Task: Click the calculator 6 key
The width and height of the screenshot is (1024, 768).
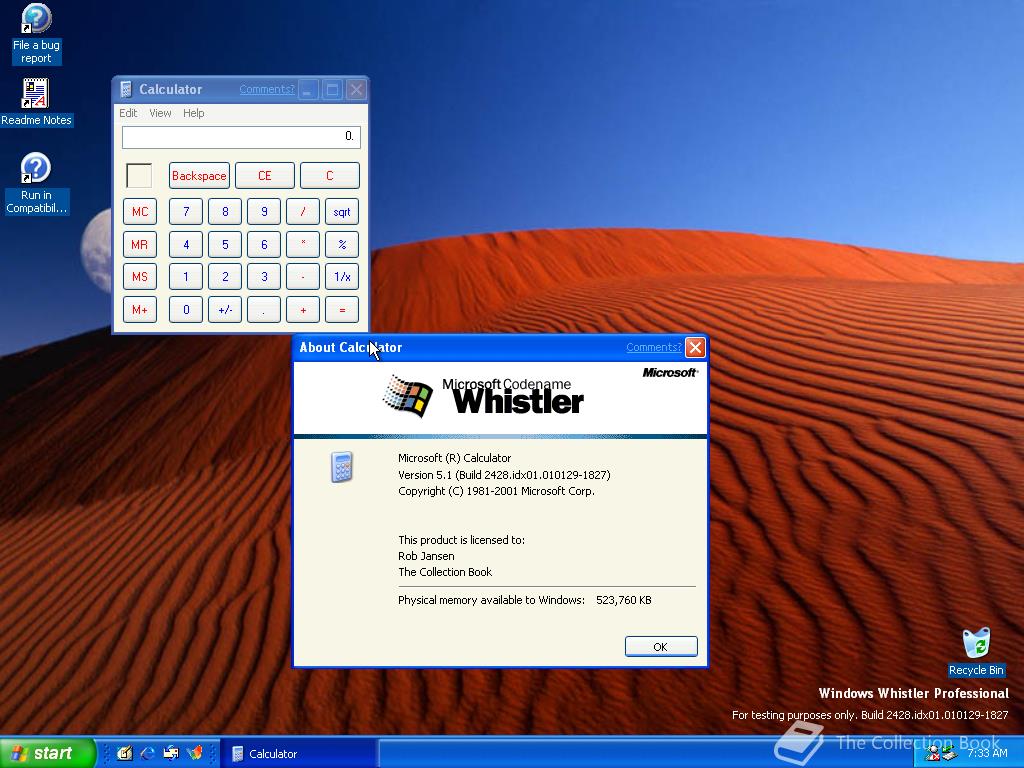Action: pos(264,244)
